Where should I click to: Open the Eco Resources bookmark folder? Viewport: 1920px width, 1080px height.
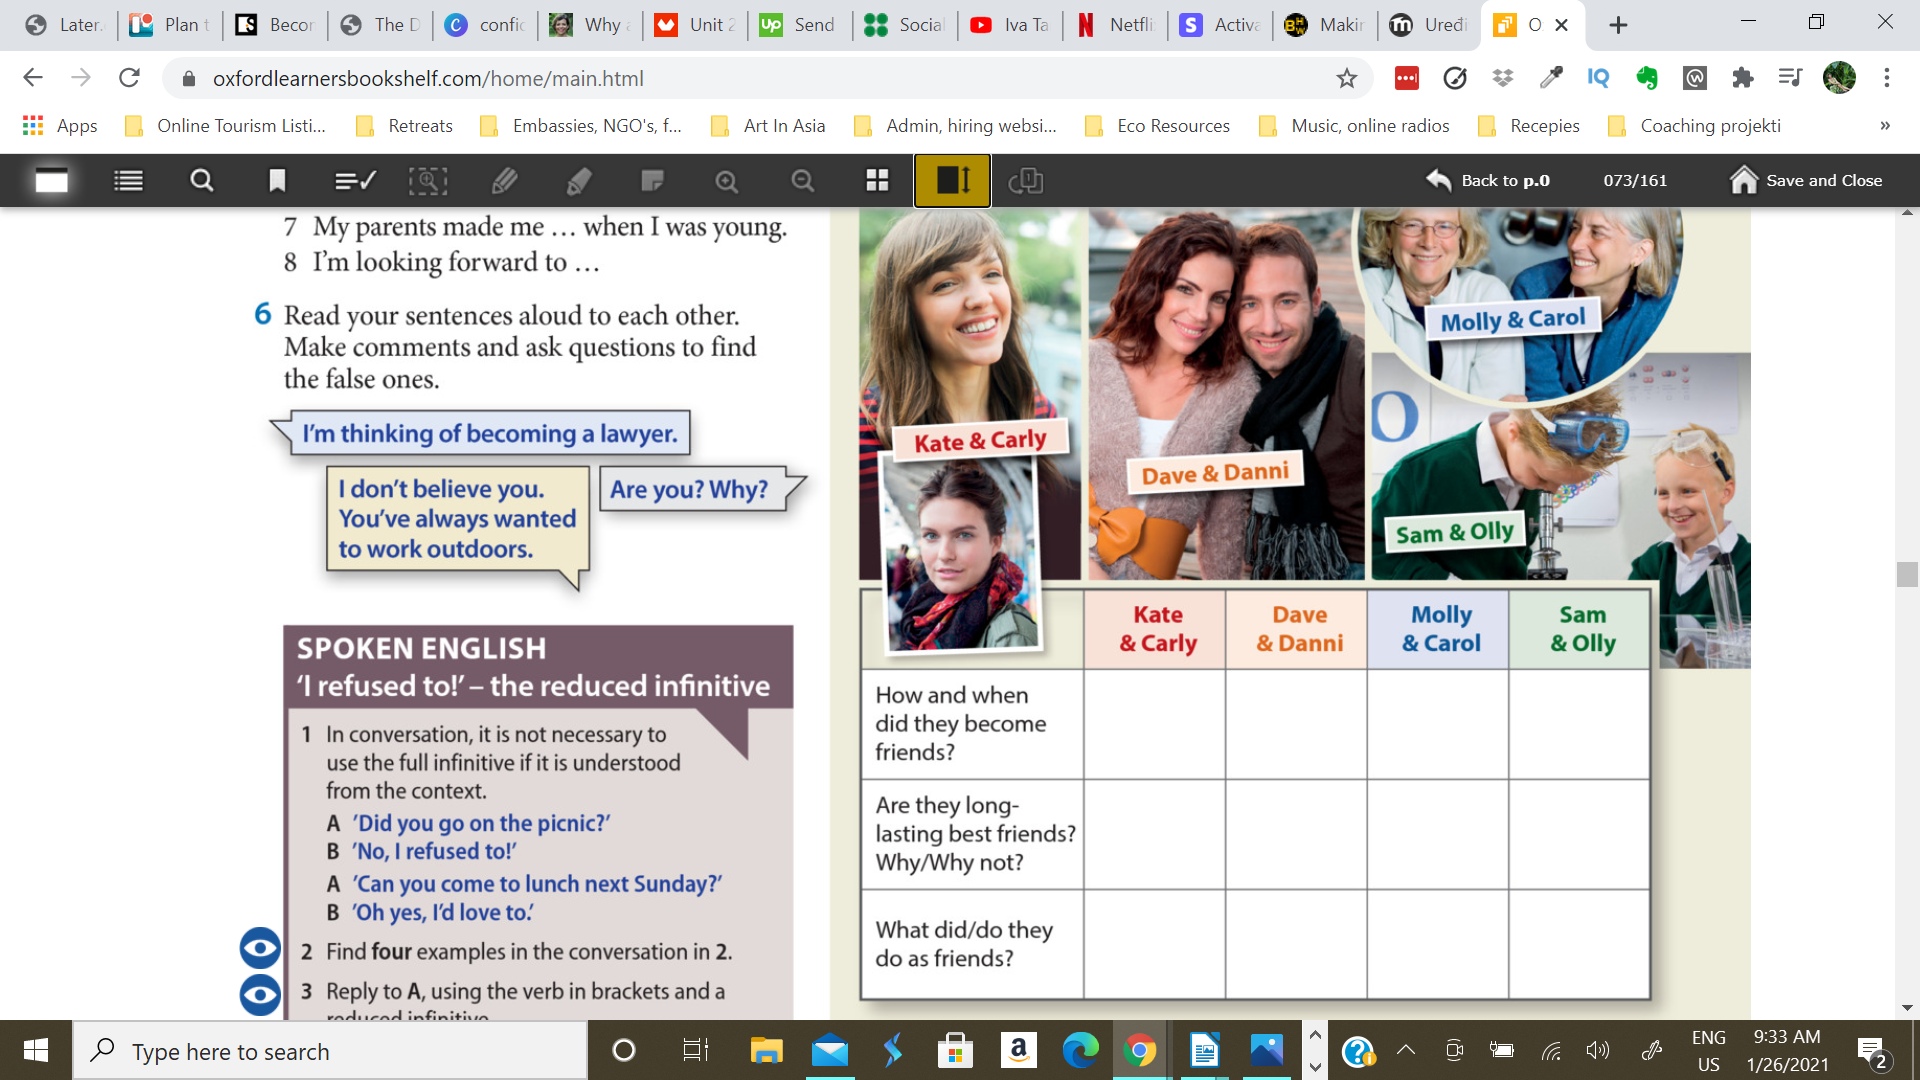click(x=1158, y=126)
